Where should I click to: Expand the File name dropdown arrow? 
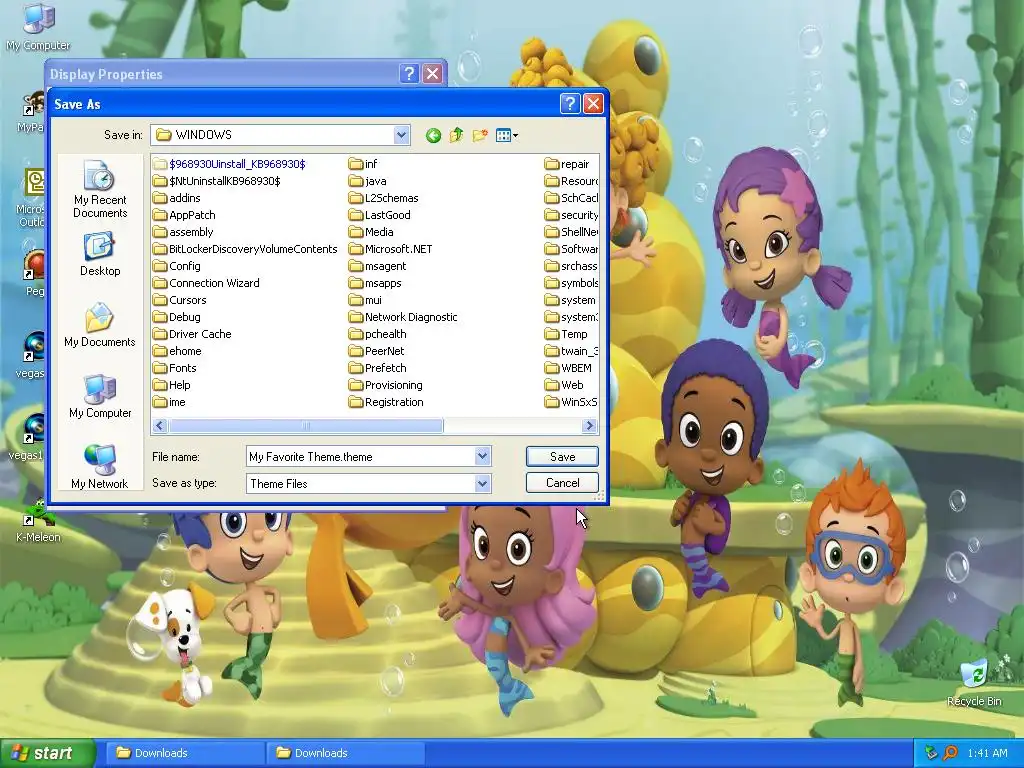[x=482, y=456]
